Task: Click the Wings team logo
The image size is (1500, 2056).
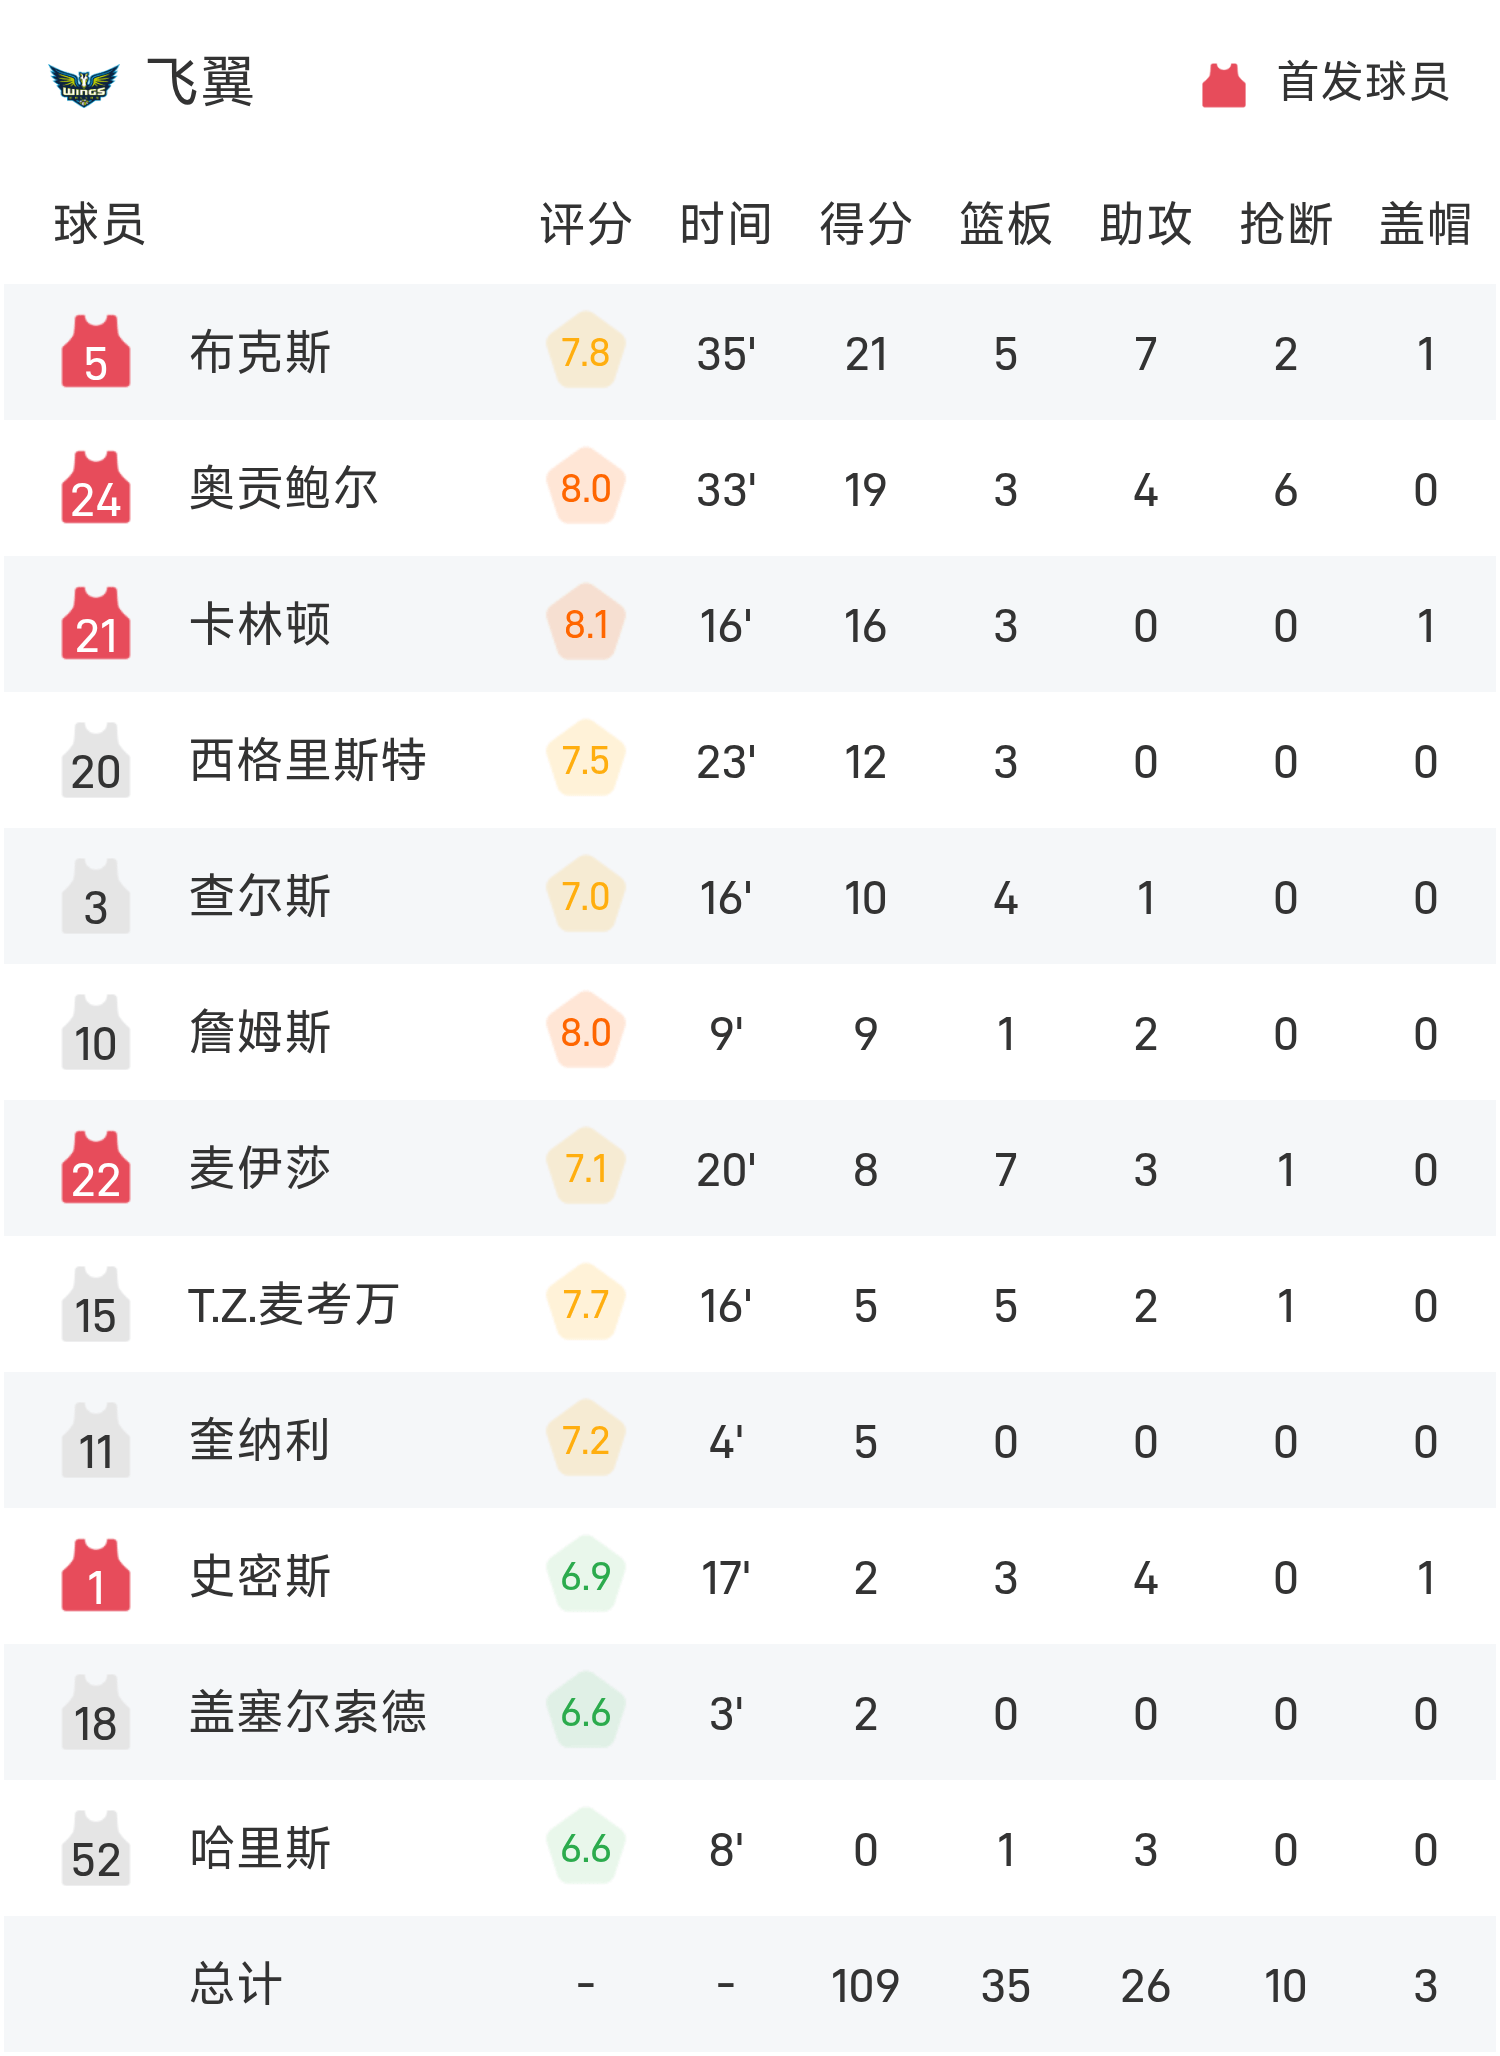Action: click(84, 84)
